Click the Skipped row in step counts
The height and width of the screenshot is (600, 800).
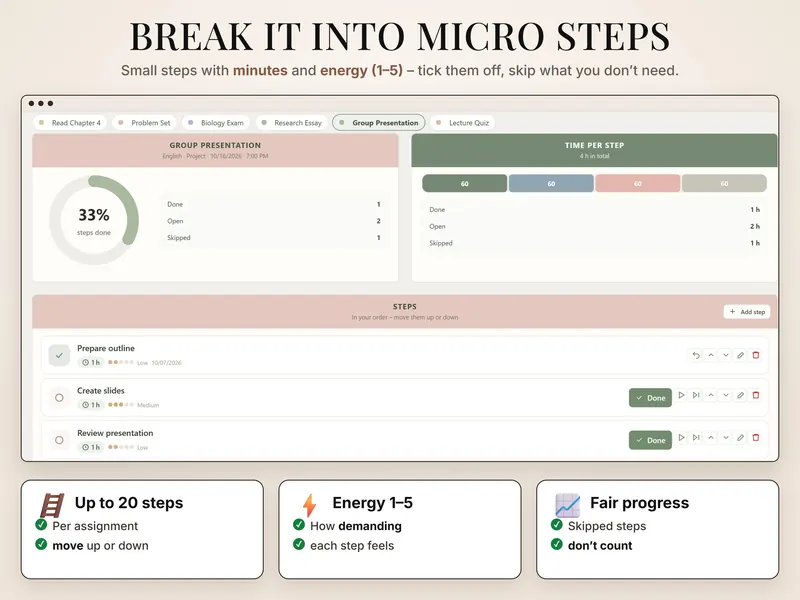[x=273, y=238]
